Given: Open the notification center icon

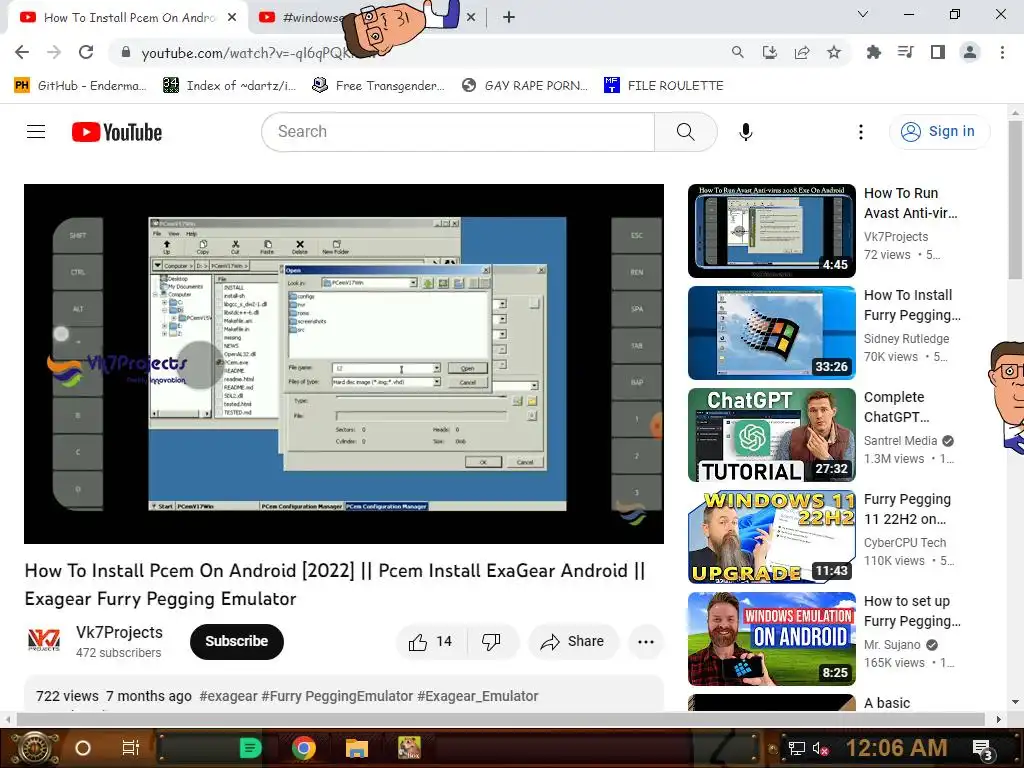Looking at the screenshot, I should 983,749.
